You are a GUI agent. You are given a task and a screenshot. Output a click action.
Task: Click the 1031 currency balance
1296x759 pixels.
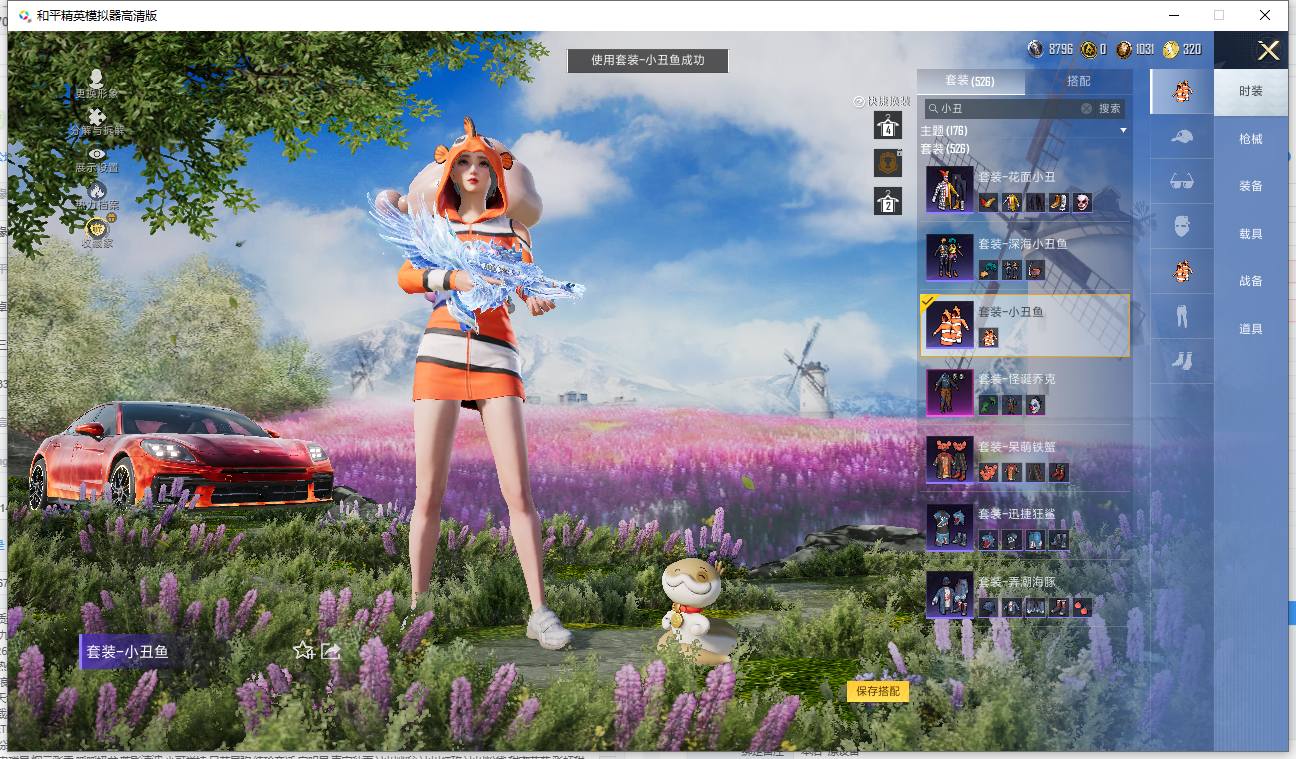(1135, 49)
